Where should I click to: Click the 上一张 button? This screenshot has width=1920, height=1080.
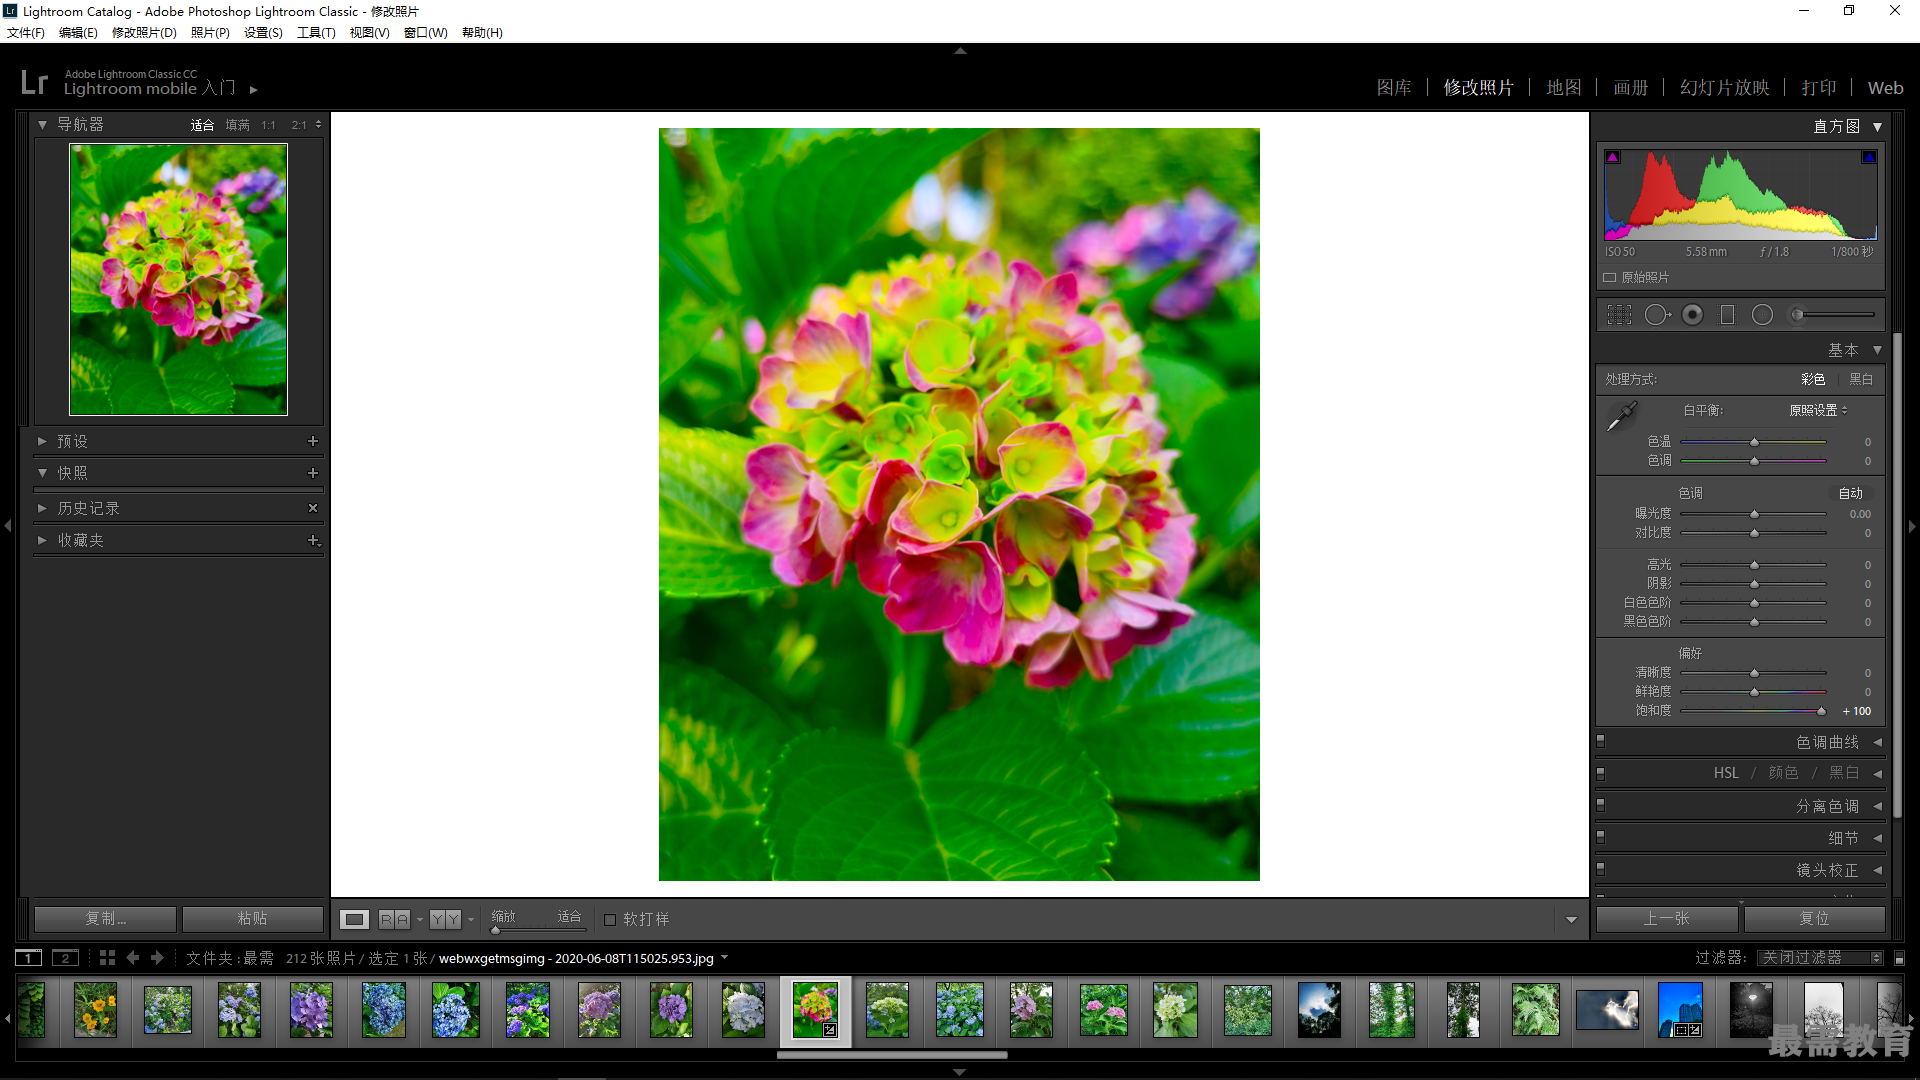(1667, 919)
